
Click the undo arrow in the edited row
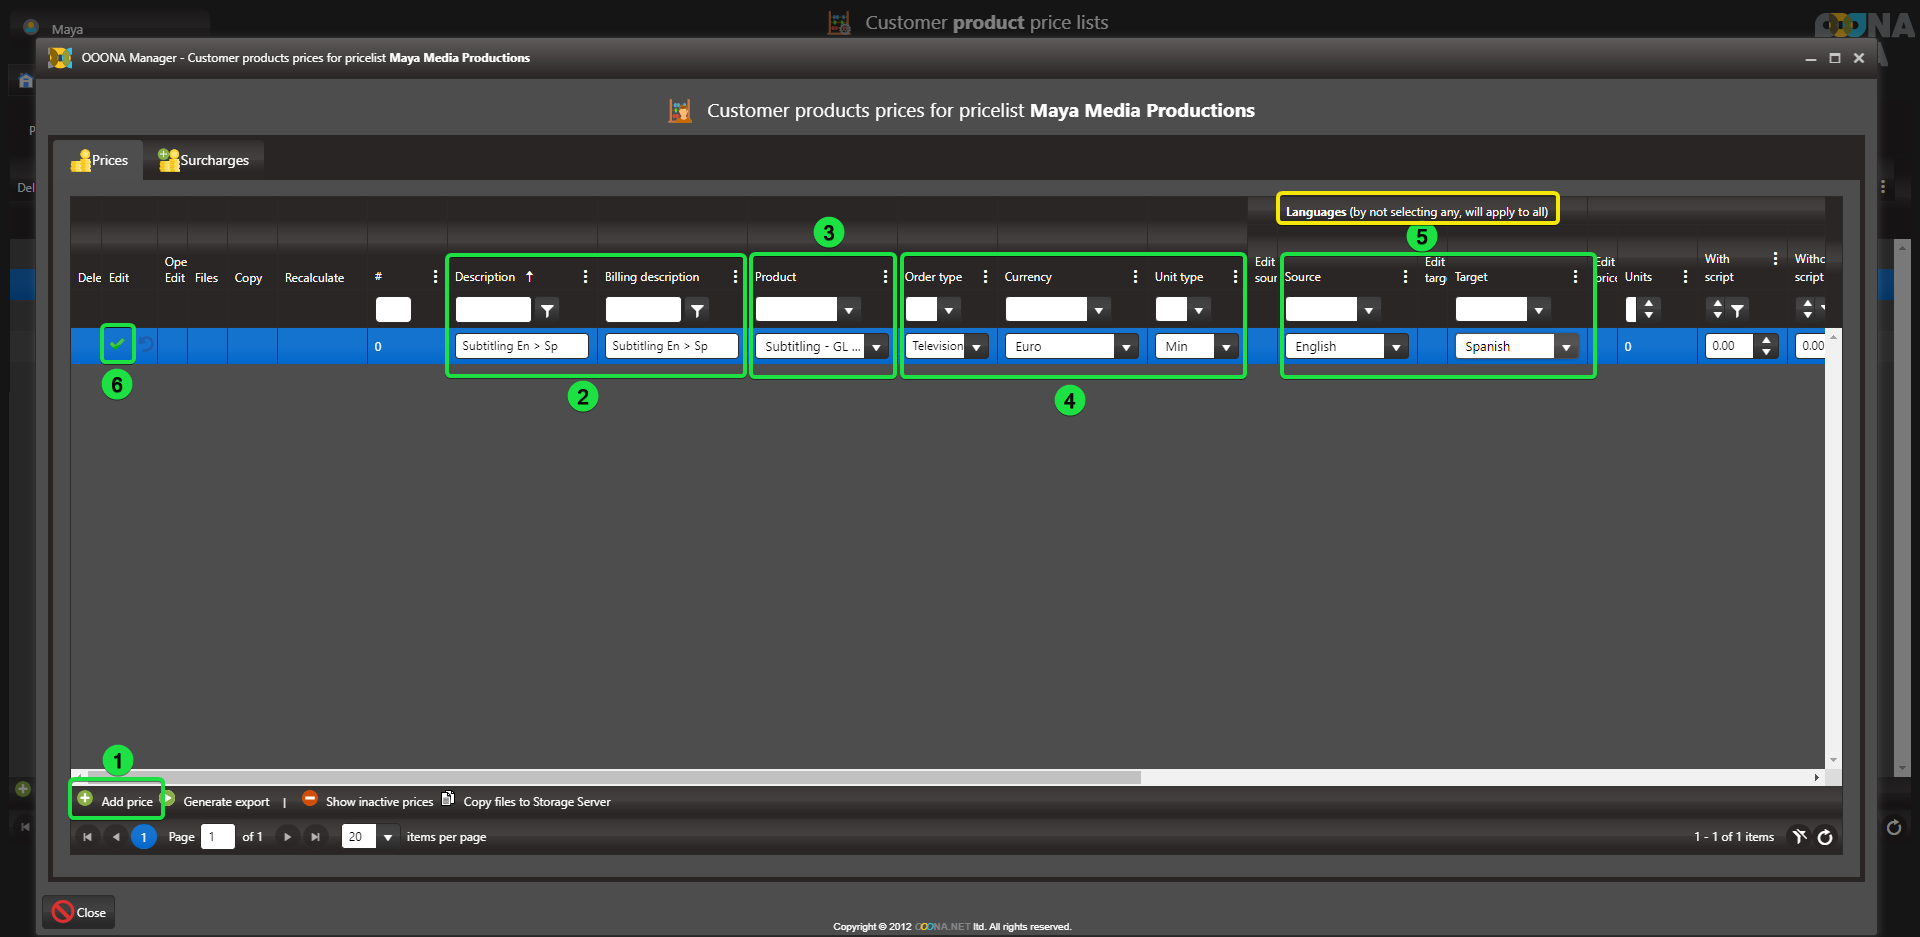(x=146, y=345)
